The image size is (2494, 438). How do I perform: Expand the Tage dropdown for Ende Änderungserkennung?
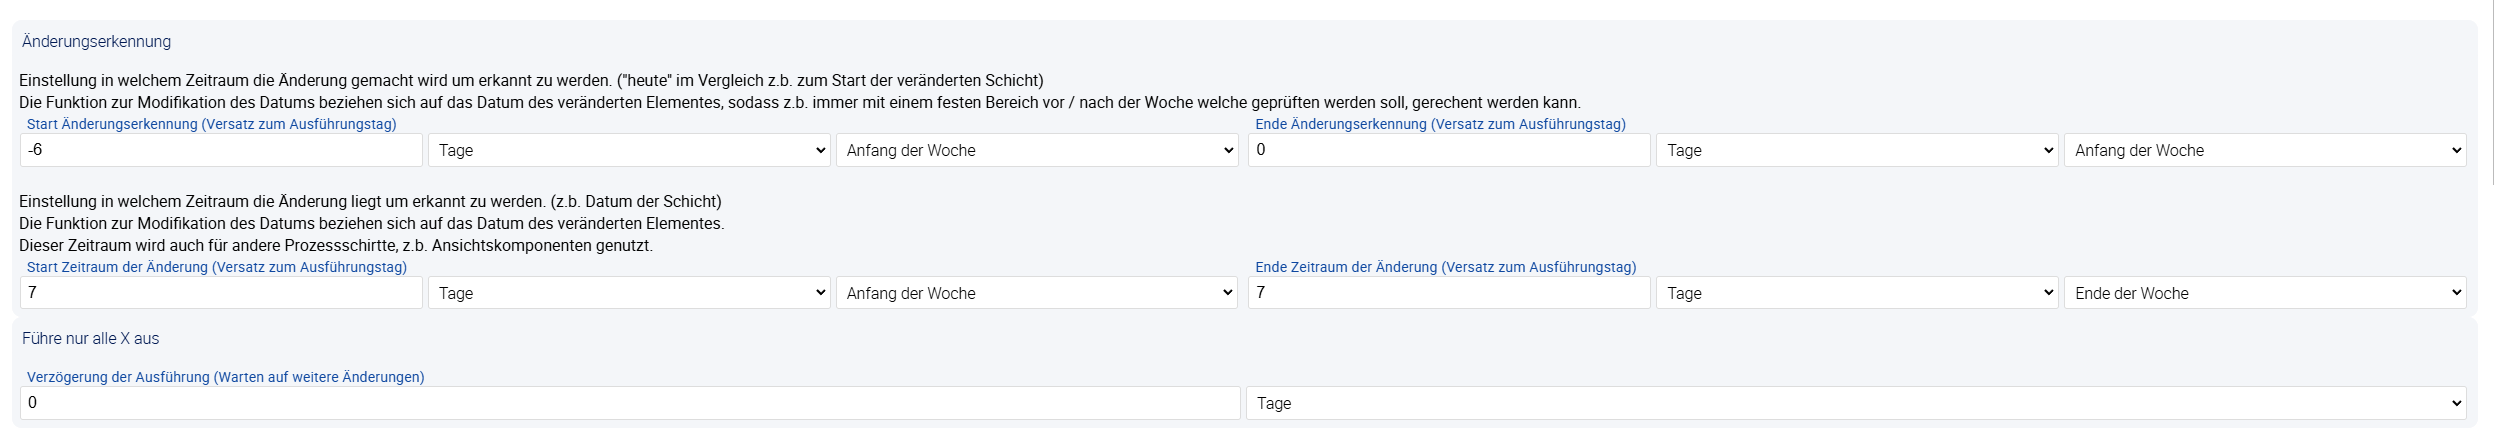point(1856,150)
